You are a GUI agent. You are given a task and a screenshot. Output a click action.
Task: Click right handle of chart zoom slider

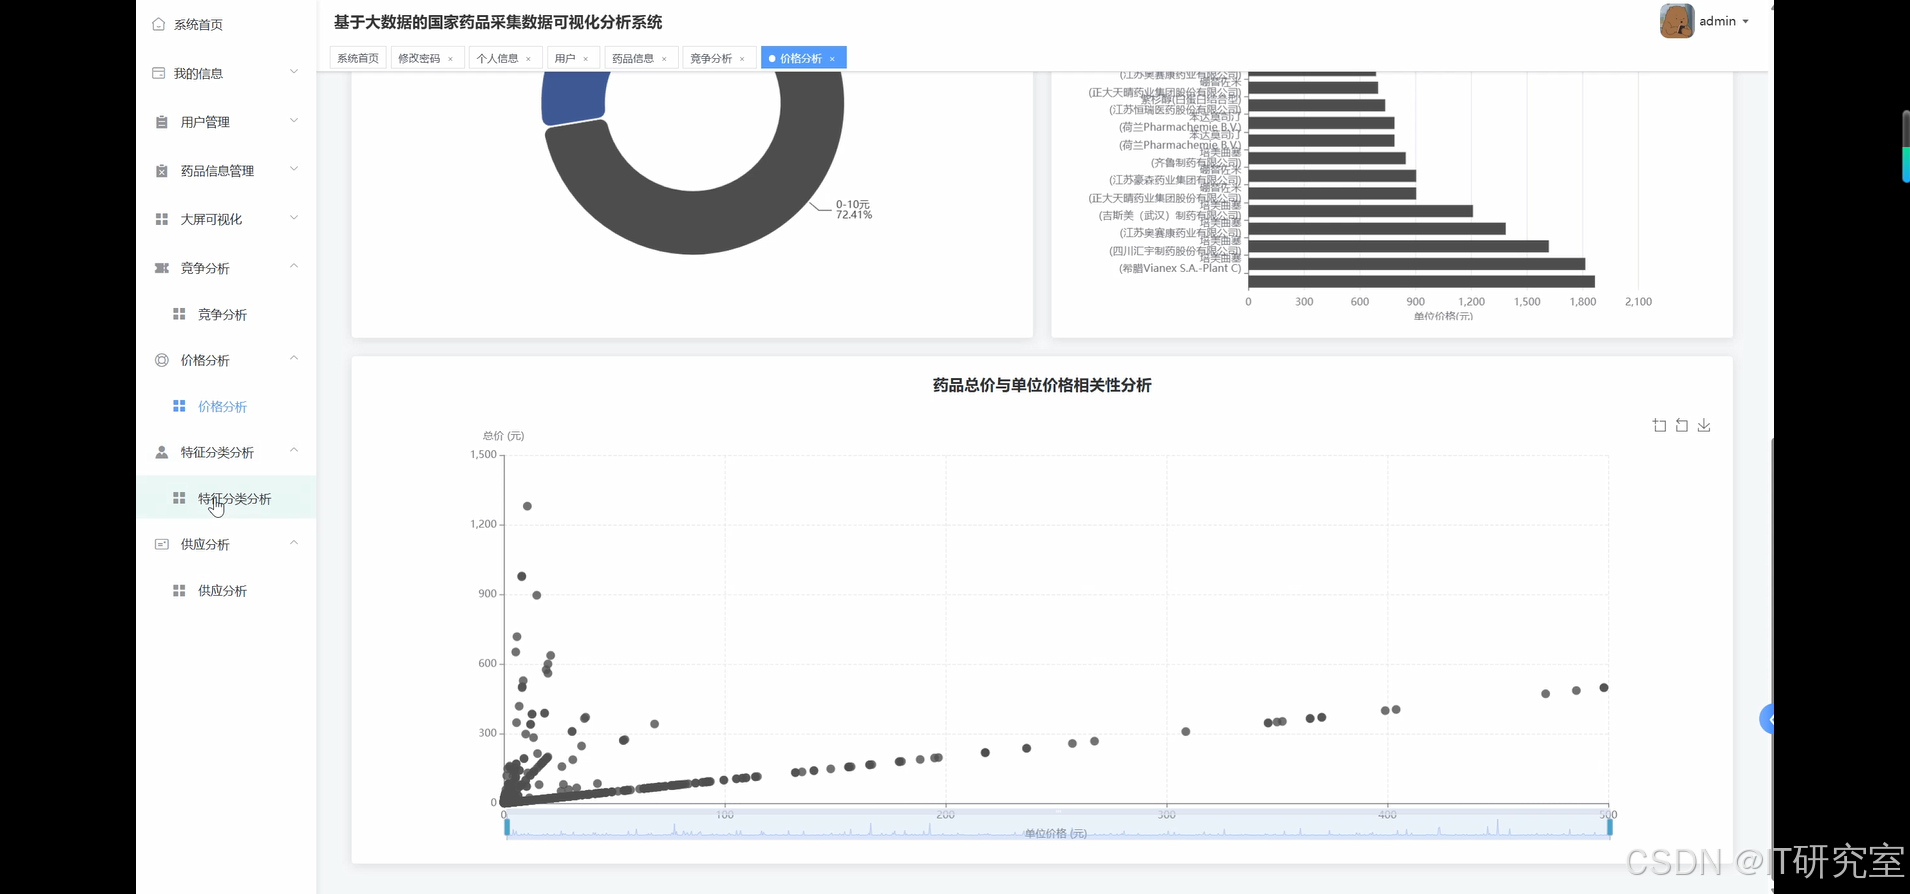pyautogui.click(x=1609, y=827)
